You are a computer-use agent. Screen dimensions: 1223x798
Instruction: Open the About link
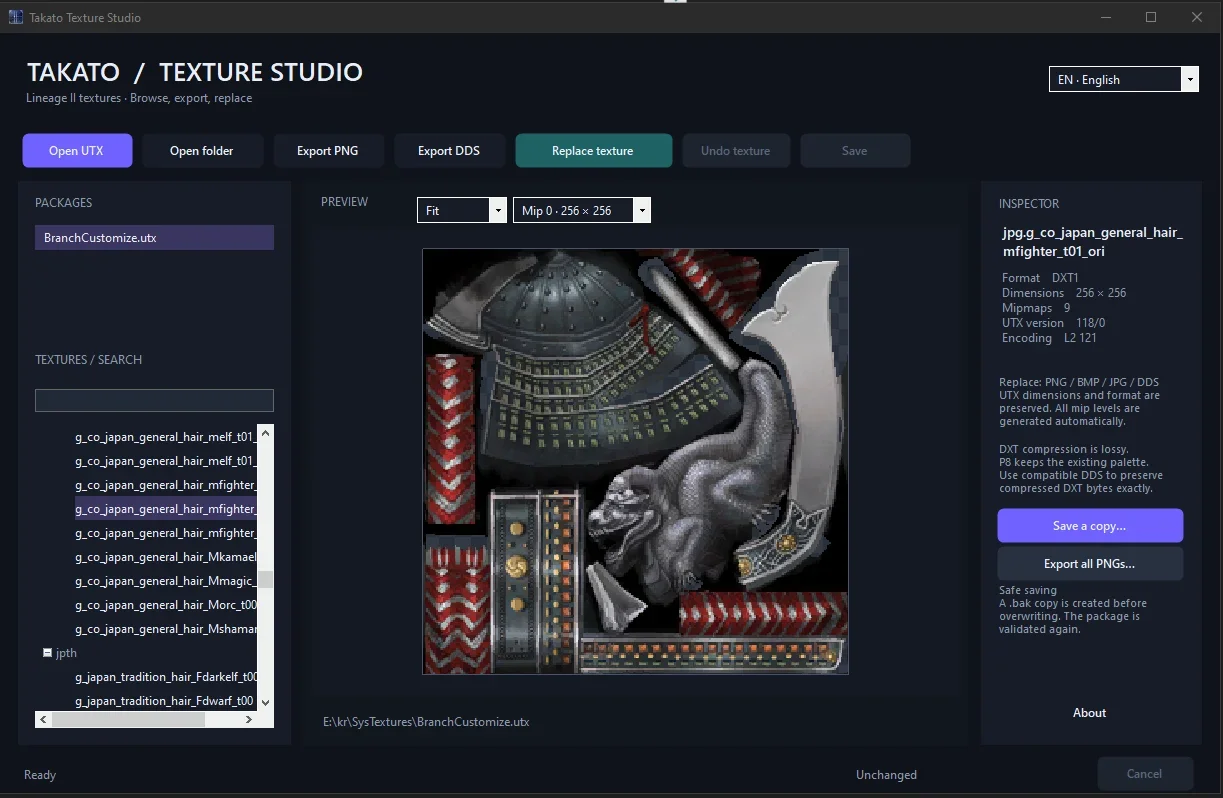(1090, 713)
